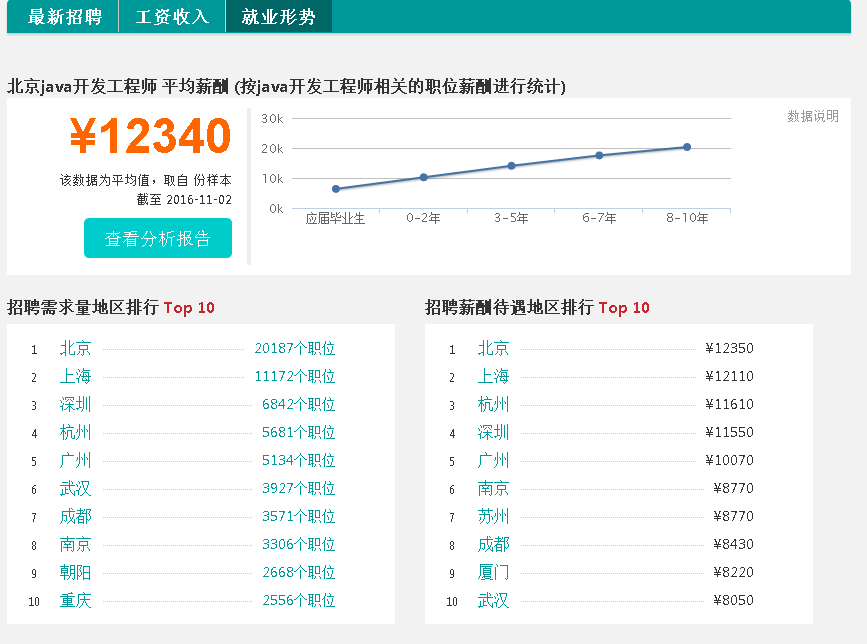
Task: Switch to the 最新招聘 tab
Action: 66,16
